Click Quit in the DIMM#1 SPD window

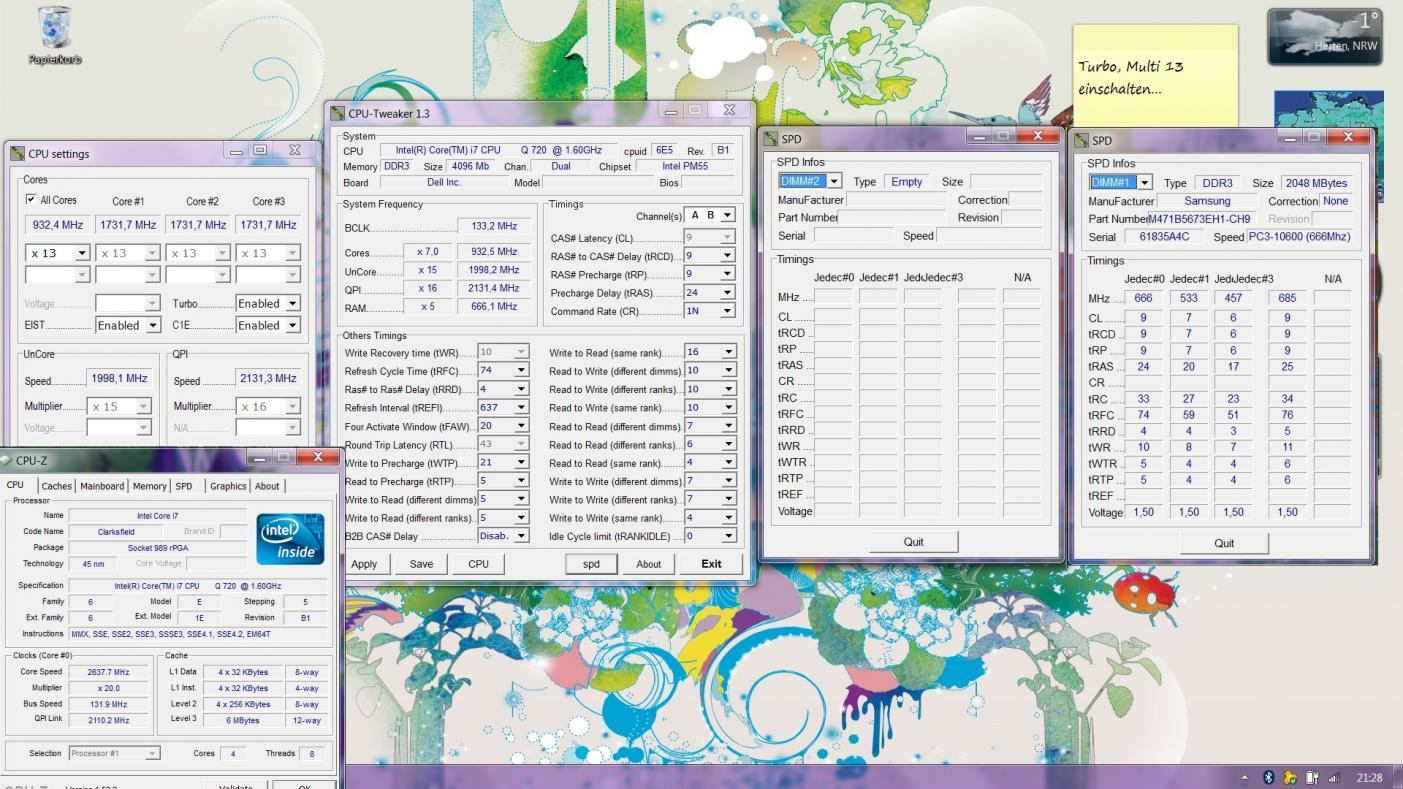coord(1224,543)
